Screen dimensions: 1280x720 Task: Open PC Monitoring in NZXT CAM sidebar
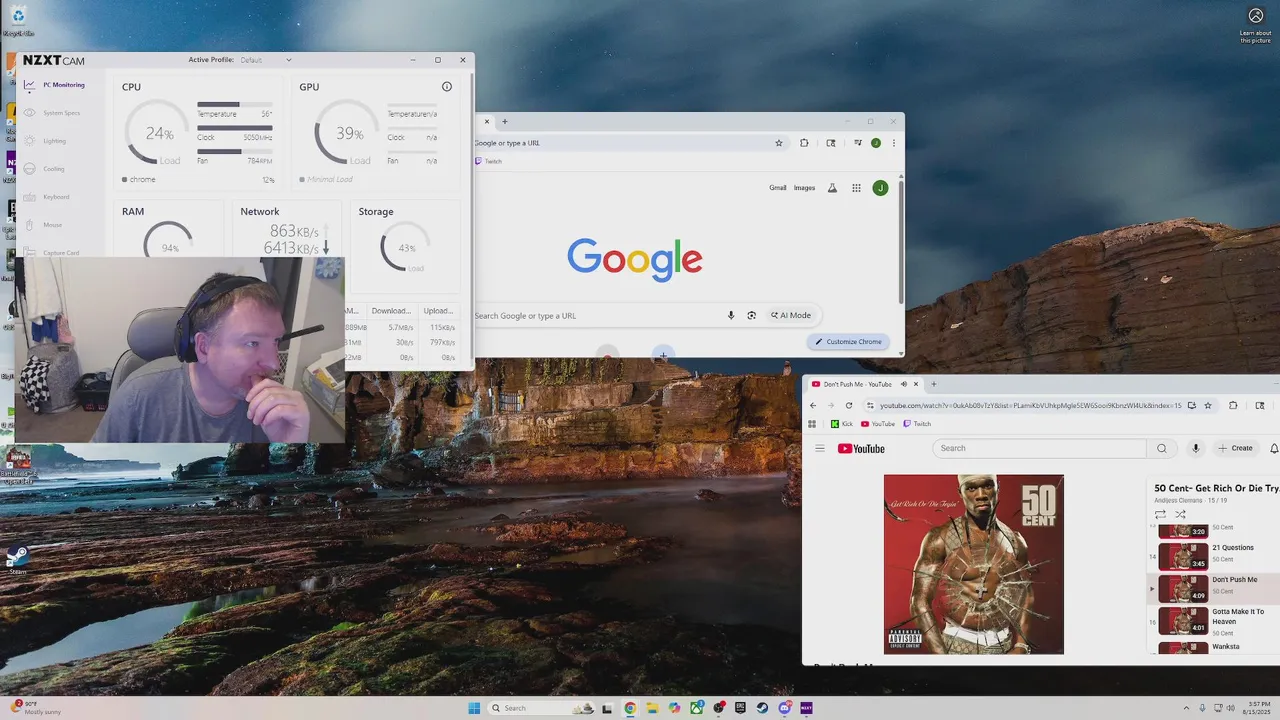point(54,85)
